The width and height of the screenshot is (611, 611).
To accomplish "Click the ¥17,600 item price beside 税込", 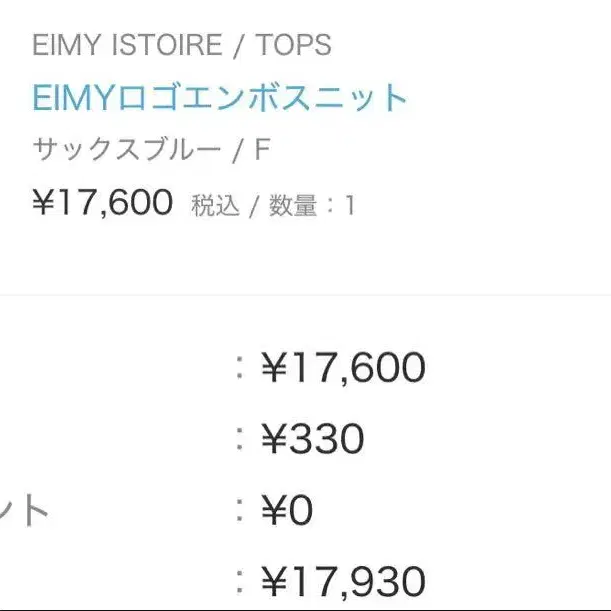I will pos(103,203).
